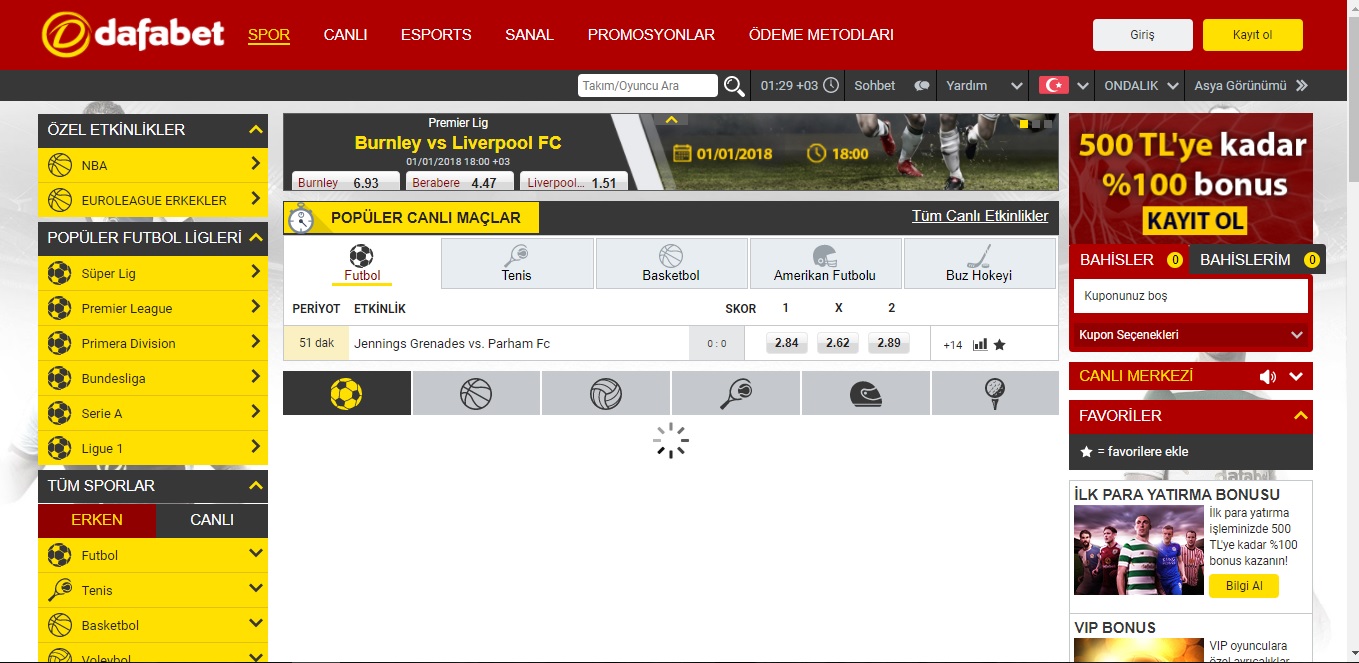The height and width of the screenshot is (663, 1359).
Task: Select the third banner slide indicator
Action: [x=1049, y=123]
